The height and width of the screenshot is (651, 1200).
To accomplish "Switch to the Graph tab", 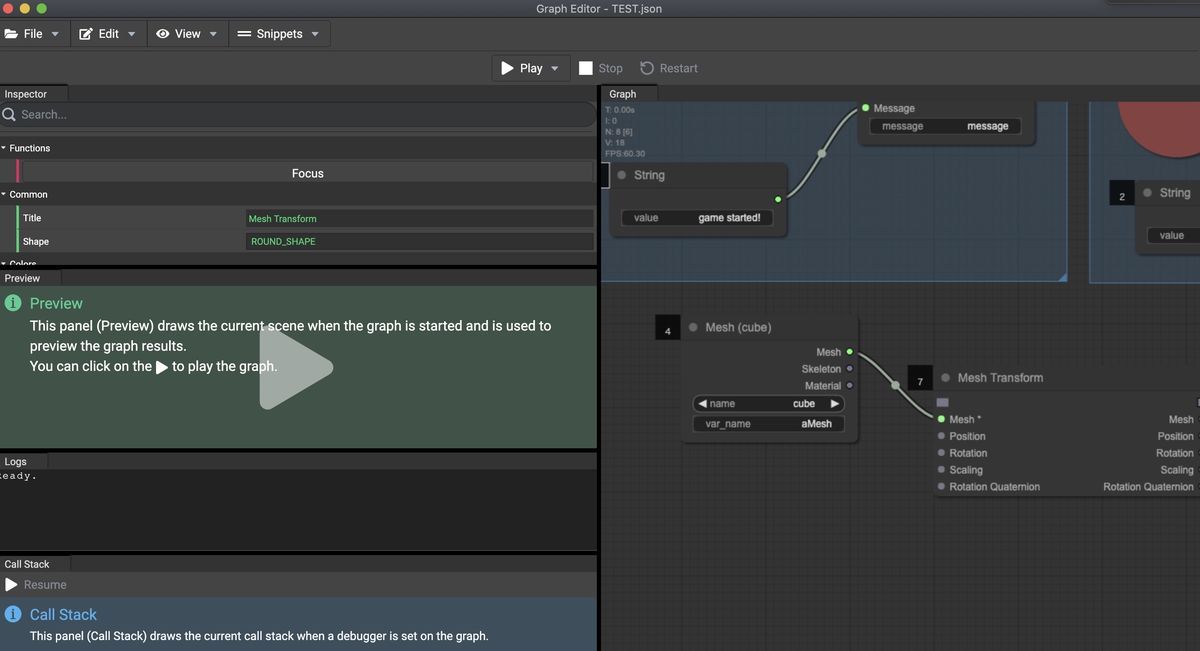I will coord(624,93).
